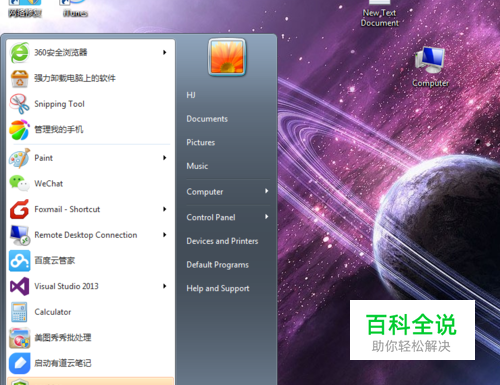Expand the Paint recent files arrow
Screen dimensions: 500x385
[x=165, y=158]
